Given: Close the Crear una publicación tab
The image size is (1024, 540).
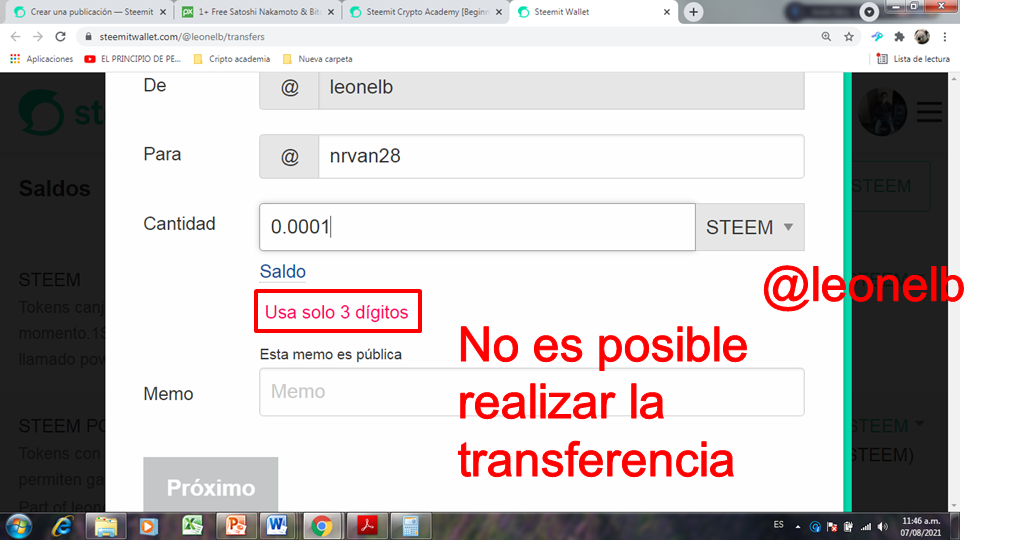Looking at the screenshot, I should coord(163,12).
